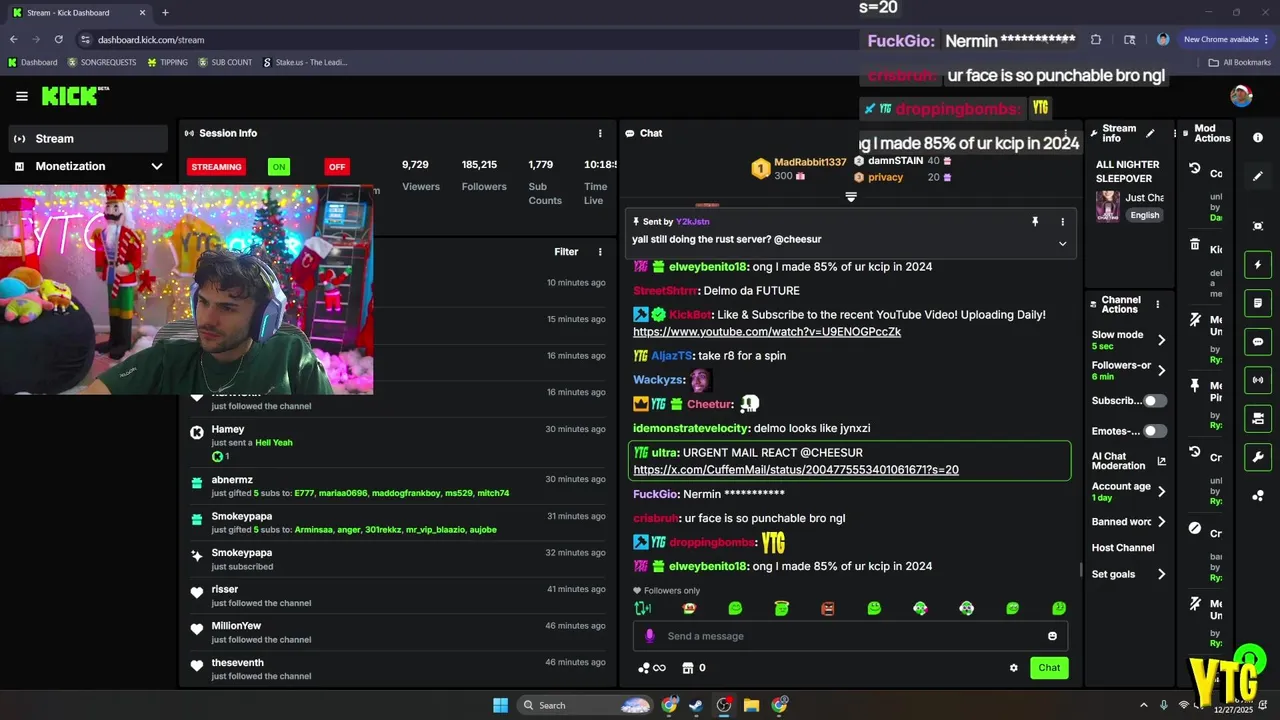Click the three-dots cluster icon in right rail
Image resolution: width=1280 pixels, height=720 pixels.
tap(1258, 495)
